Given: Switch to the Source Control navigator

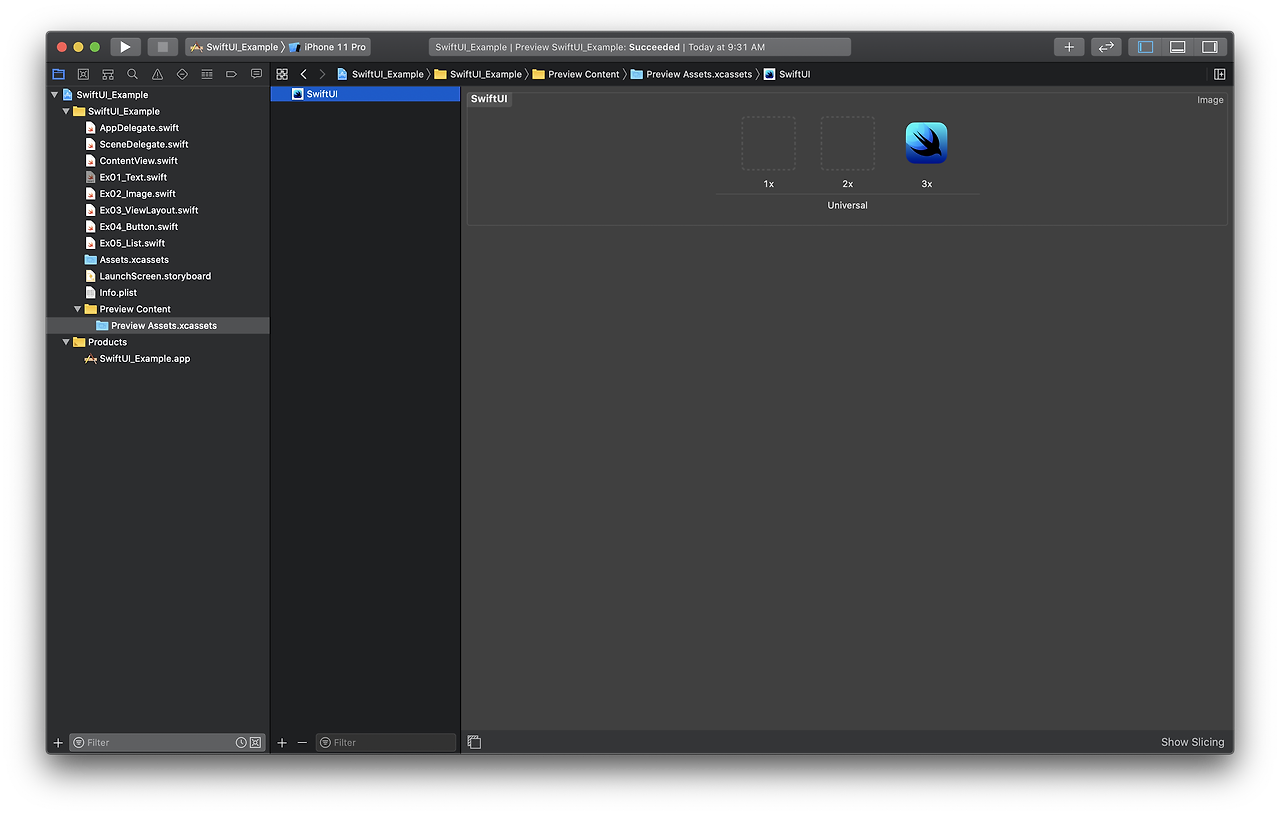Looking at the screenshot, I should tap(83, 74).
